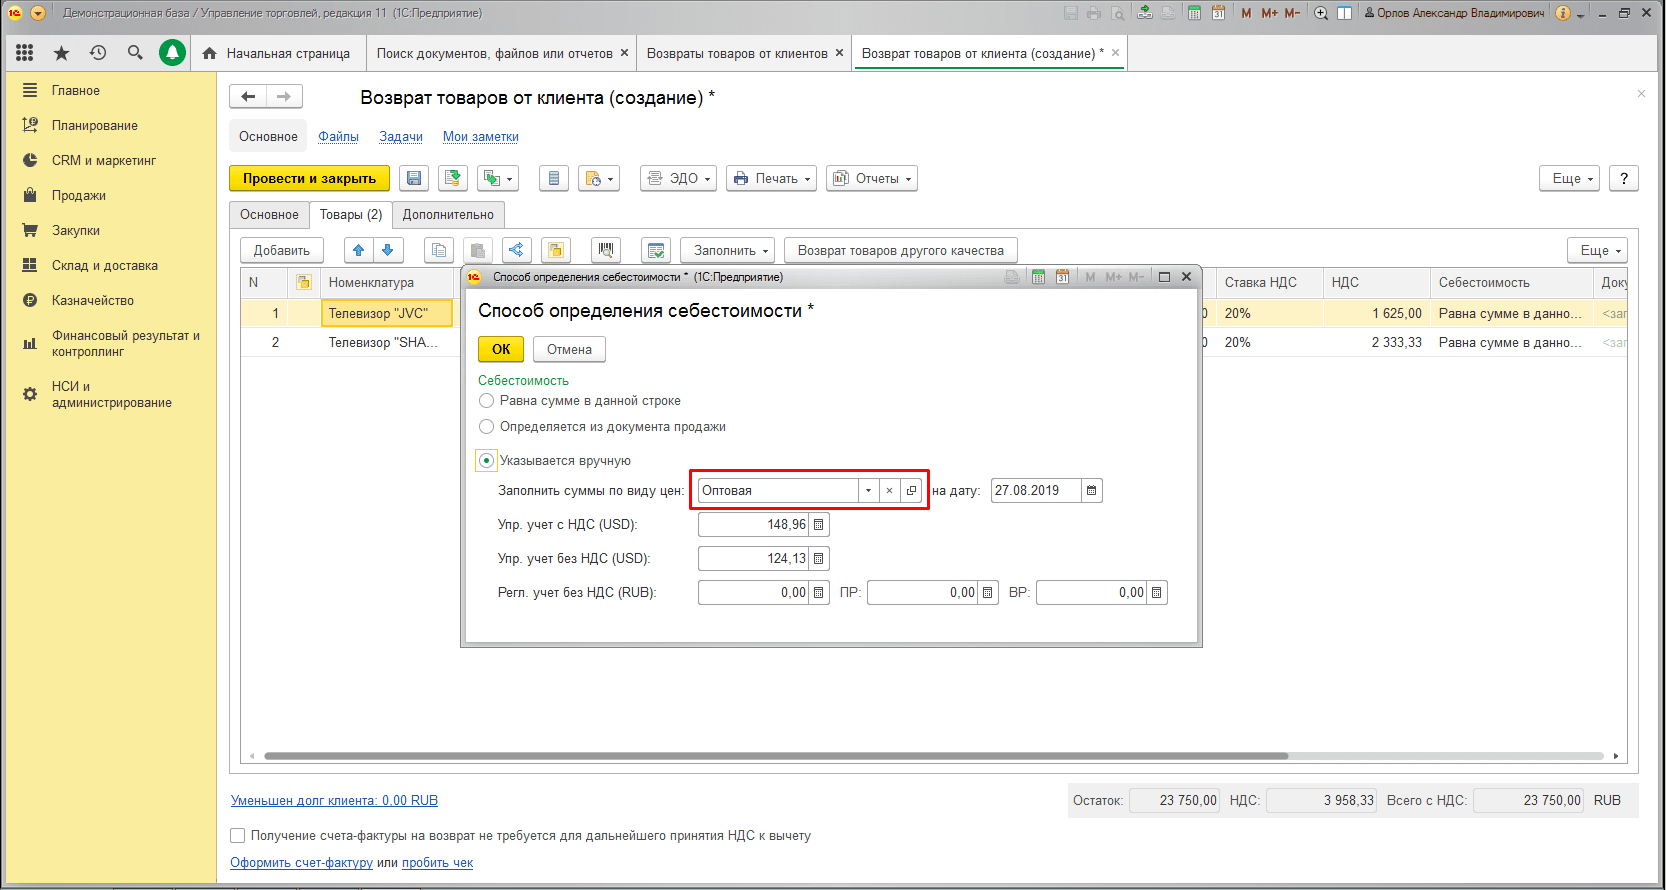Open the search magnifier in top panel

(x=135, y=53)
